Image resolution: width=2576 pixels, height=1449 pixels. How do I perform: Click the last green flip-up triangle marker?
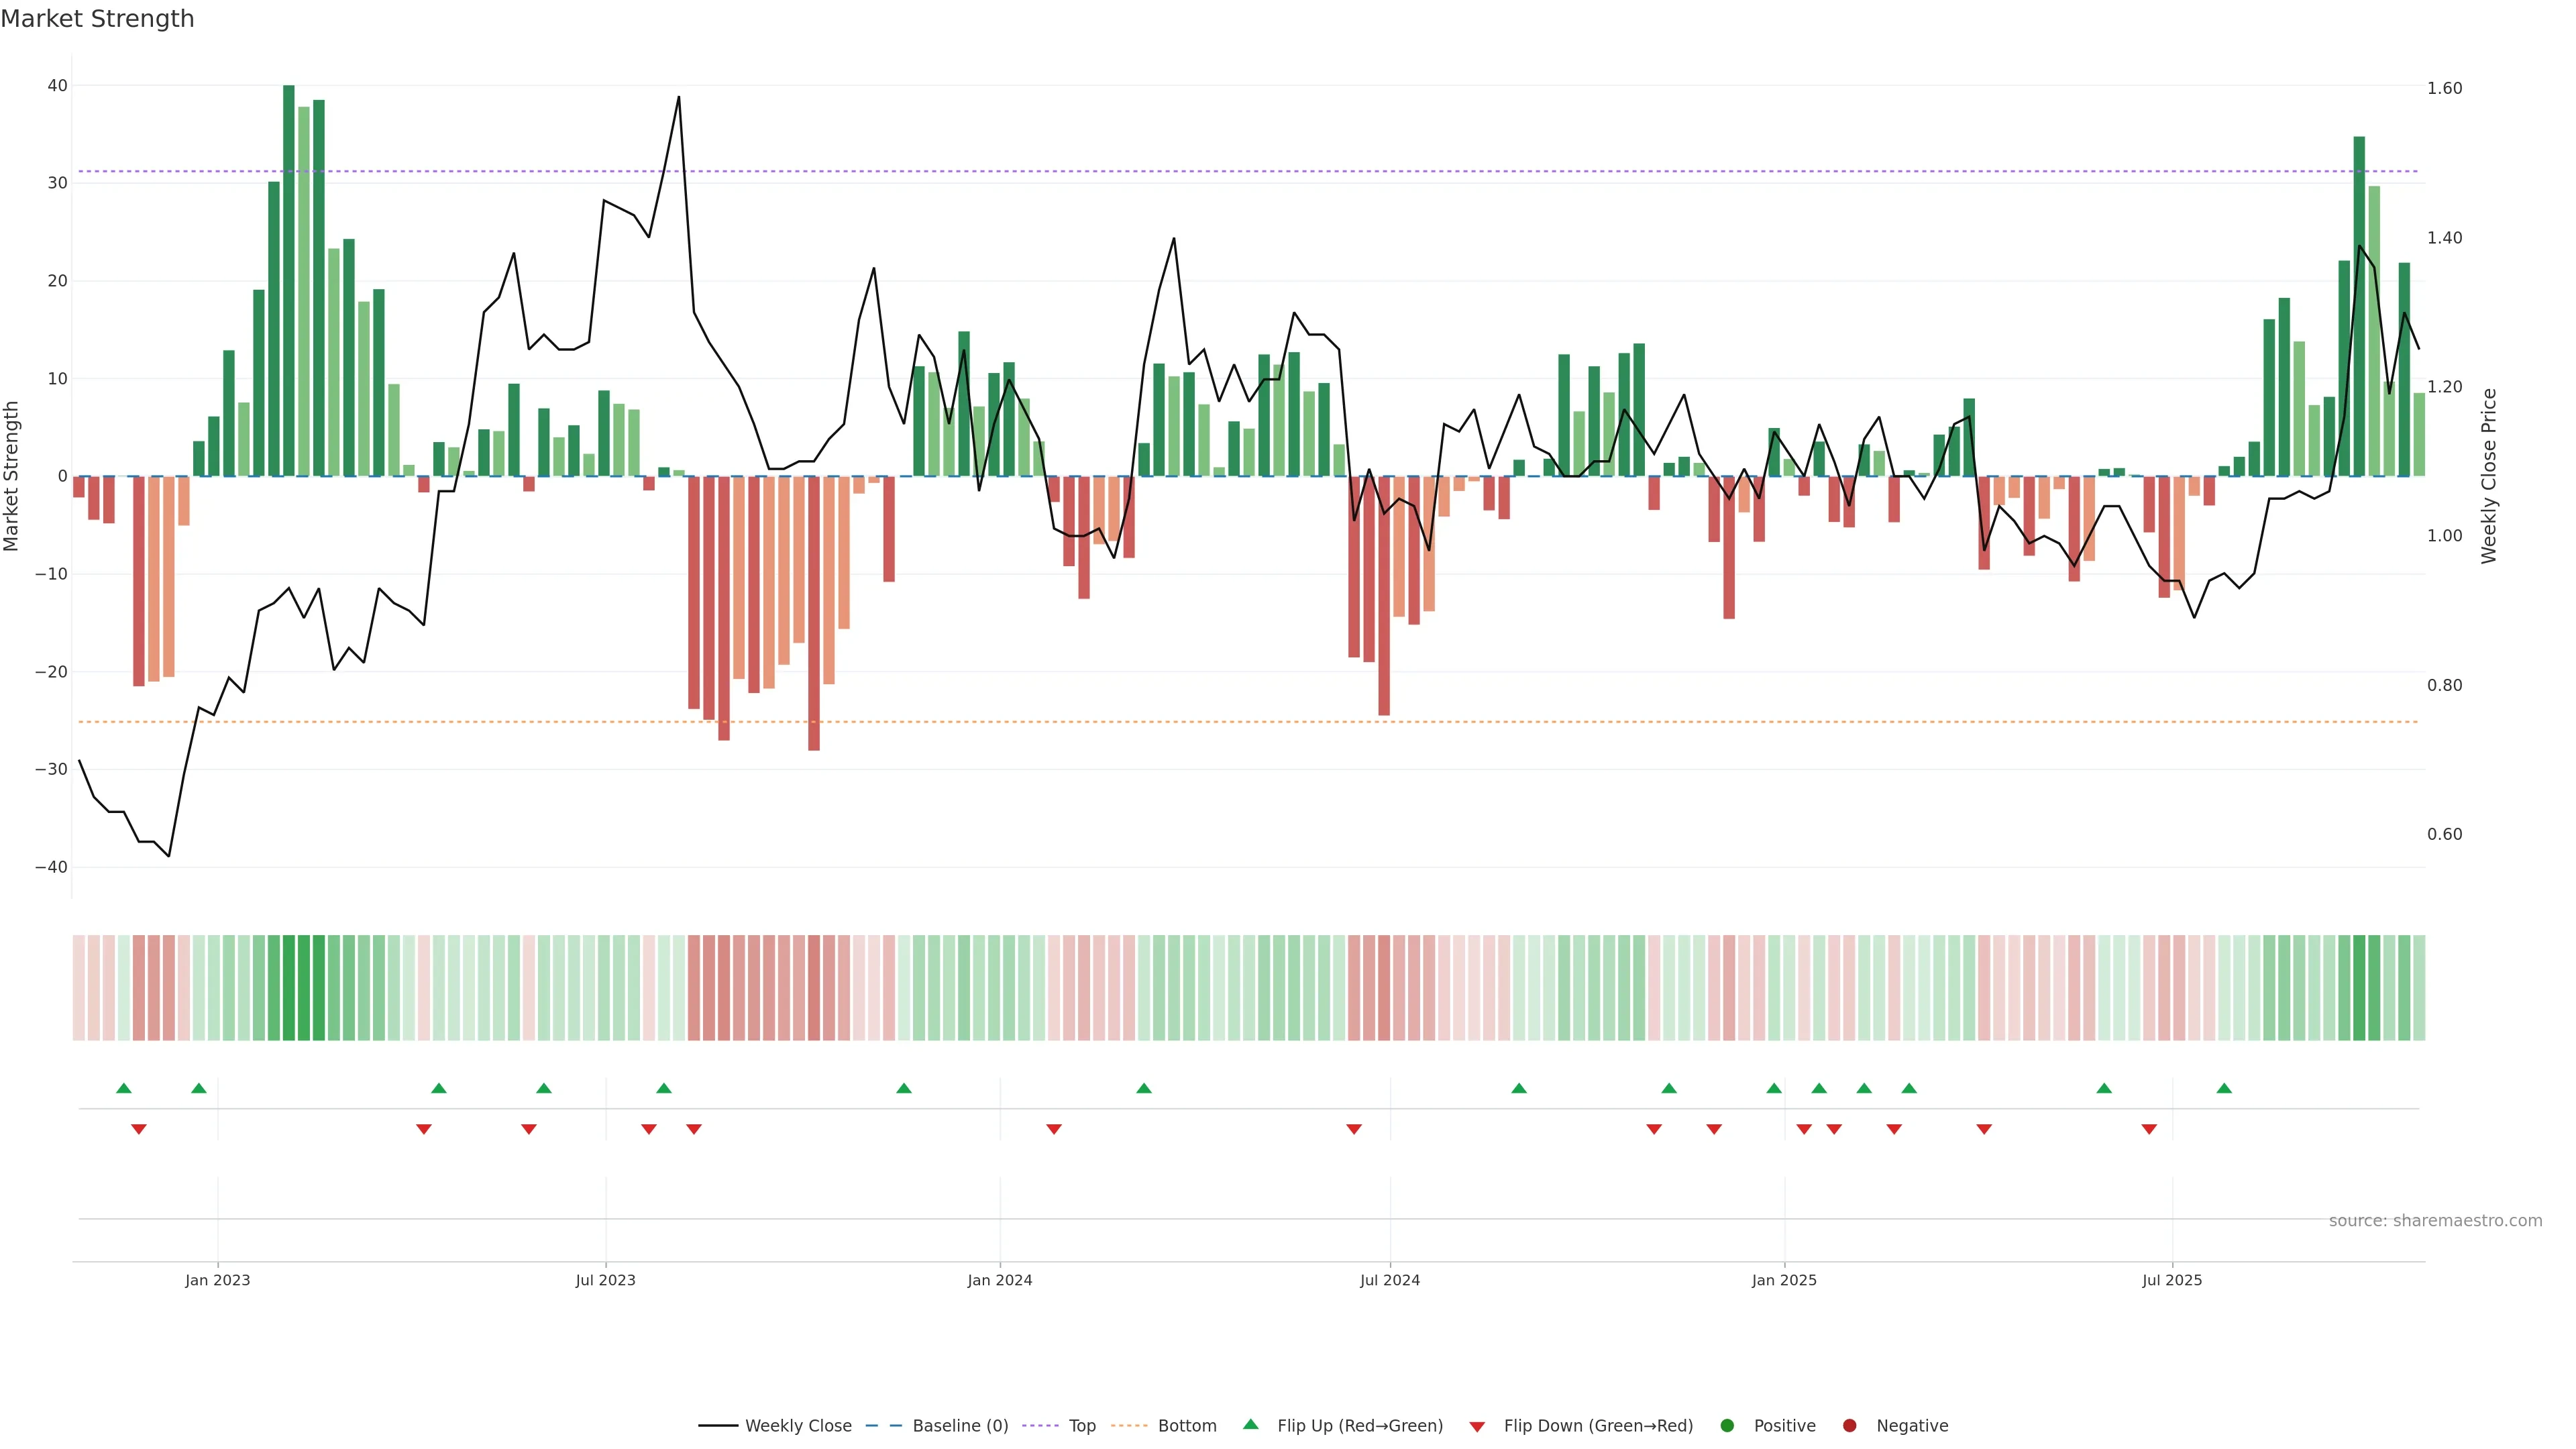[x=2224, y=1088]
